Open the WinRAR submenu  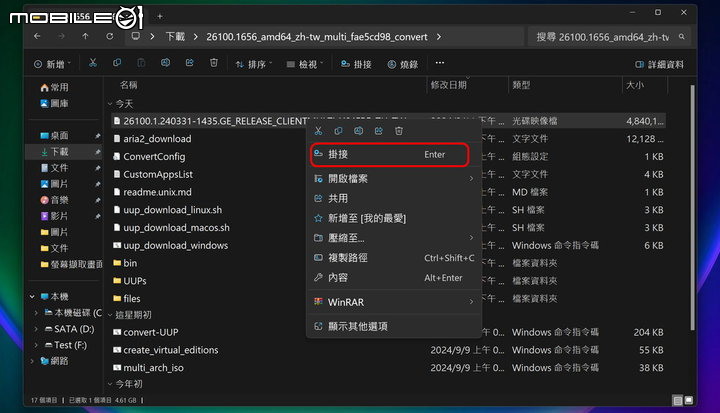coord(394,302)
